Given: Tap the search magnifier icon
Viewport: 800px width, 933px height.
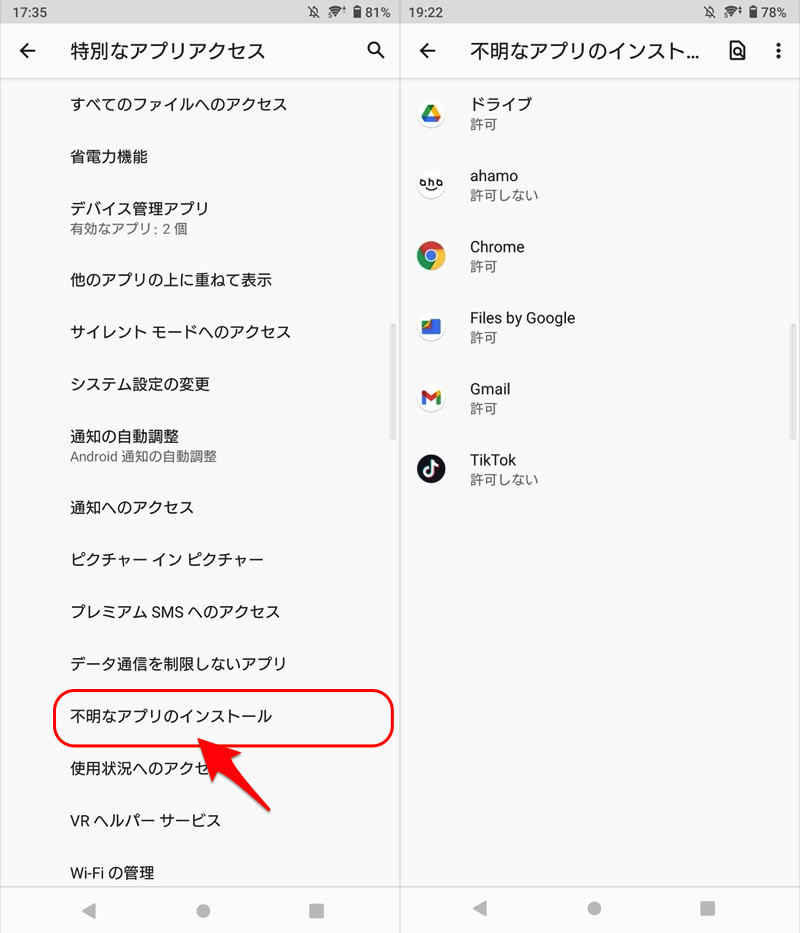Looking at the screenshot, I should tap(376, 51).
